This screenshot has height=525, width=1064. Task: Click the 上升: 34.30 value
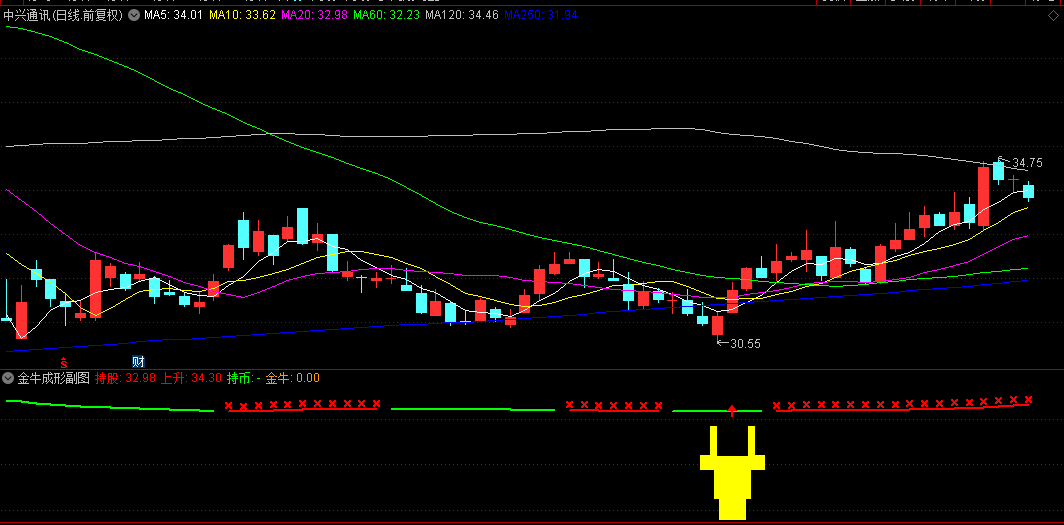(x=191, y=378)
